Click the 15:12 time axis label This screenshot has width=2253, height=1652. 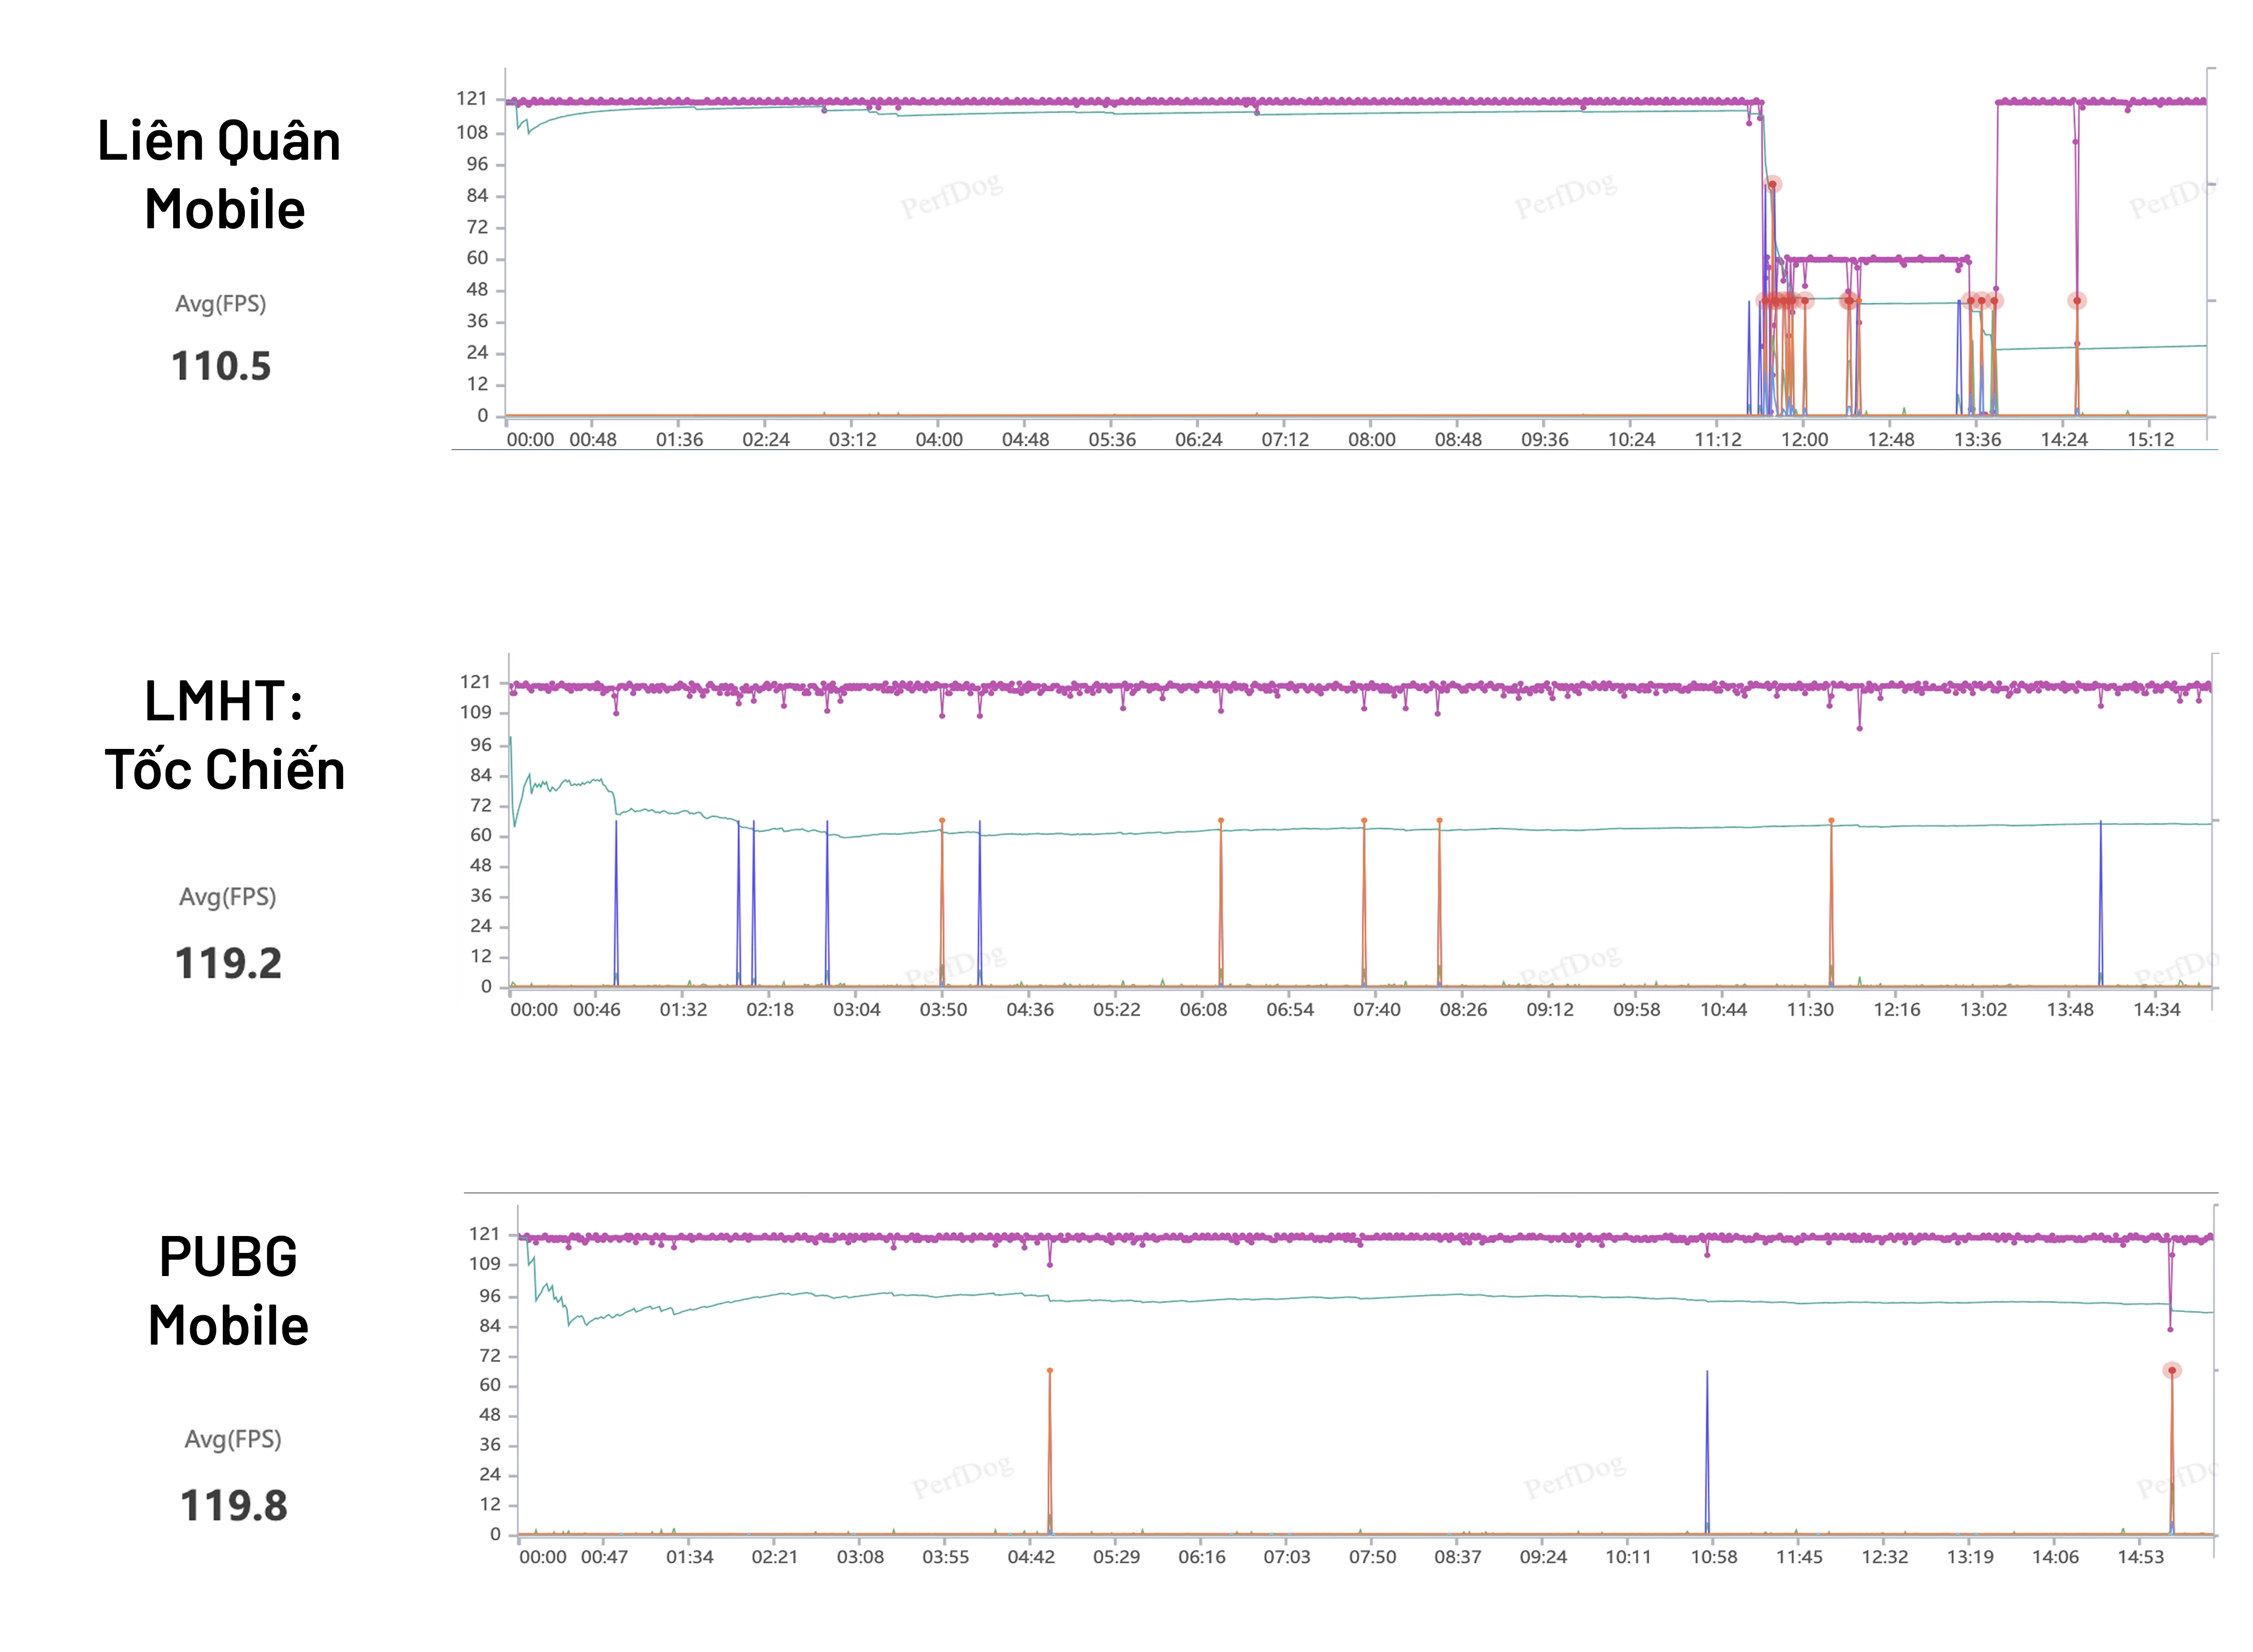pos(2151,440)
